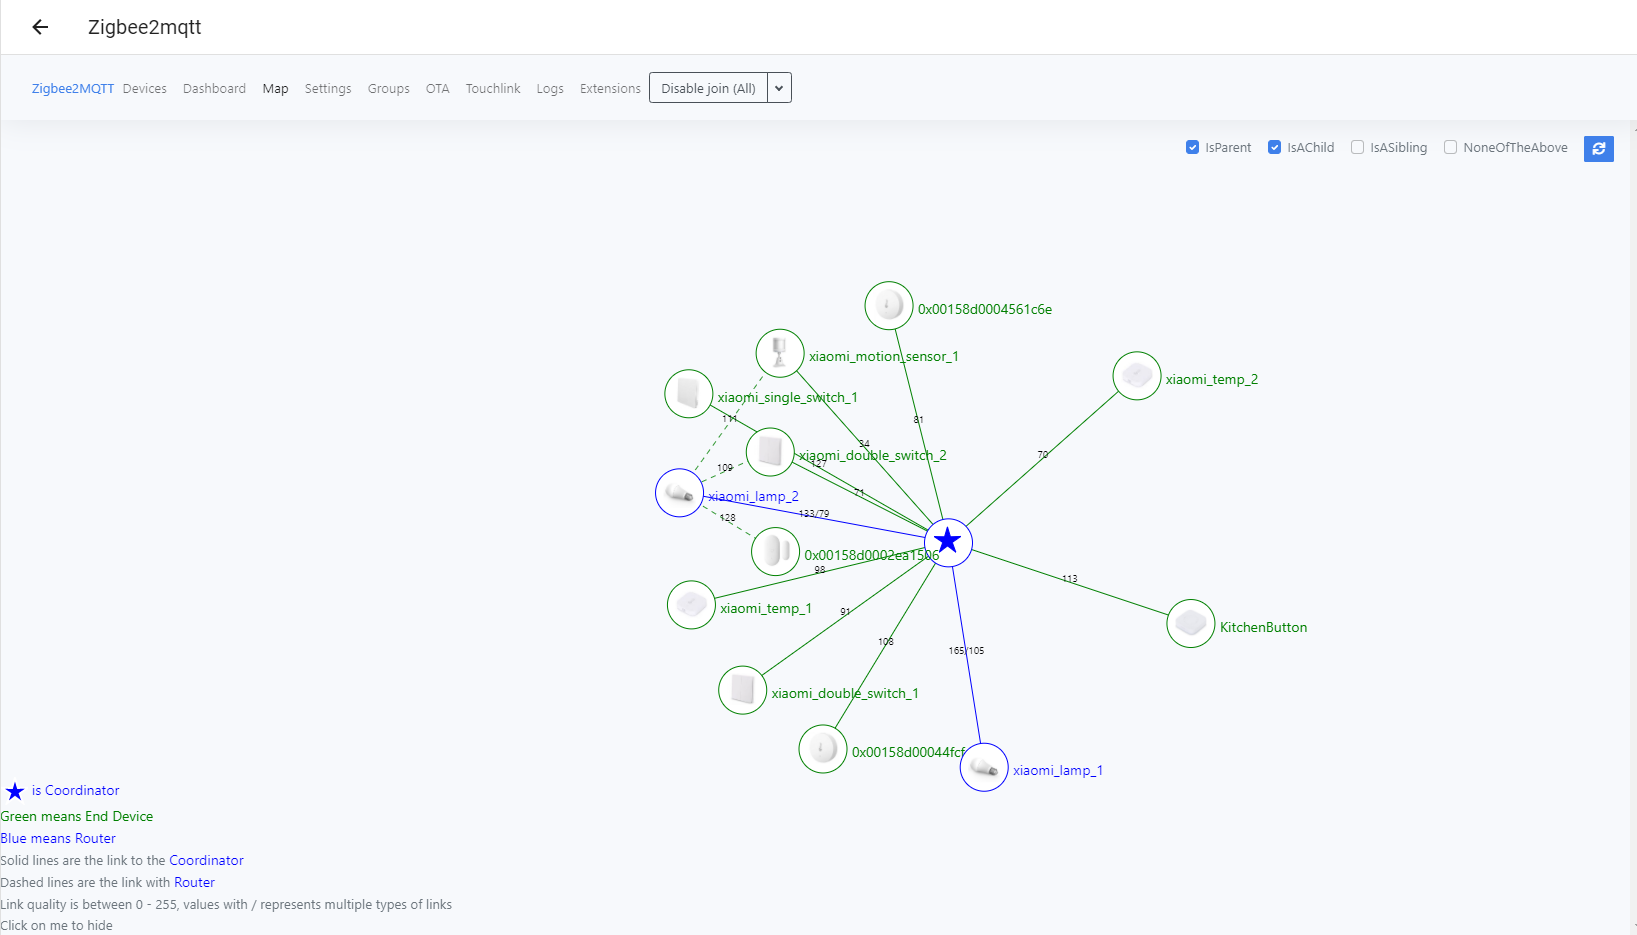Click the xiaomi_double_switch_1 node icon

(743, 690)
